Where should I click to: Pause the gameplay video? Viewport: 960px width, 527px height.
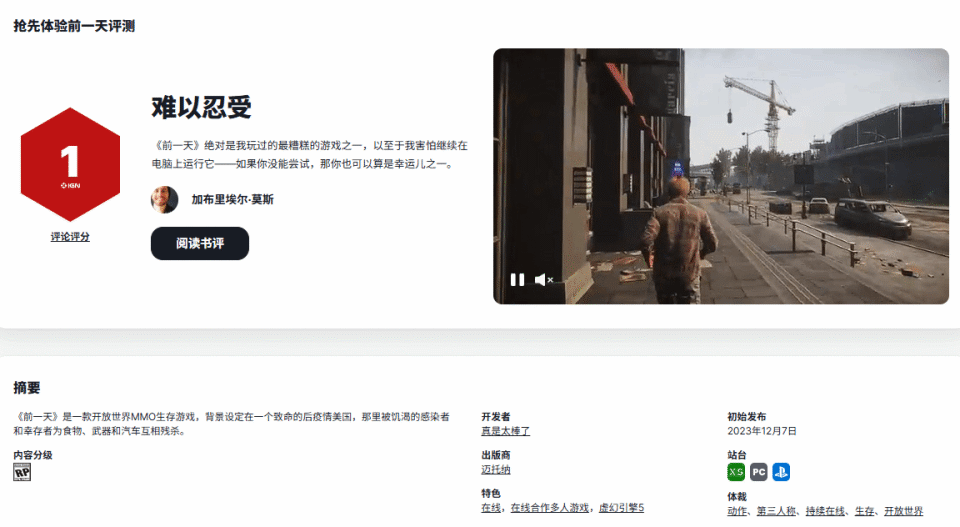(x=517, y=280)
